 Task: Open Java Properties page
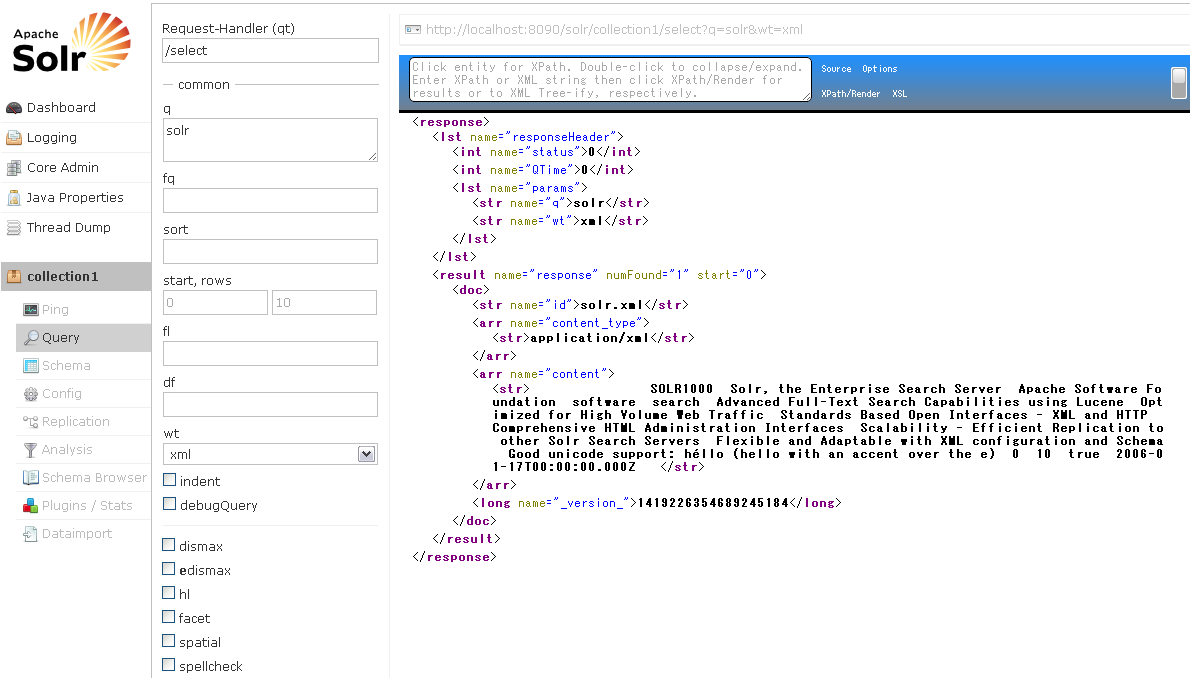(75, 197)
